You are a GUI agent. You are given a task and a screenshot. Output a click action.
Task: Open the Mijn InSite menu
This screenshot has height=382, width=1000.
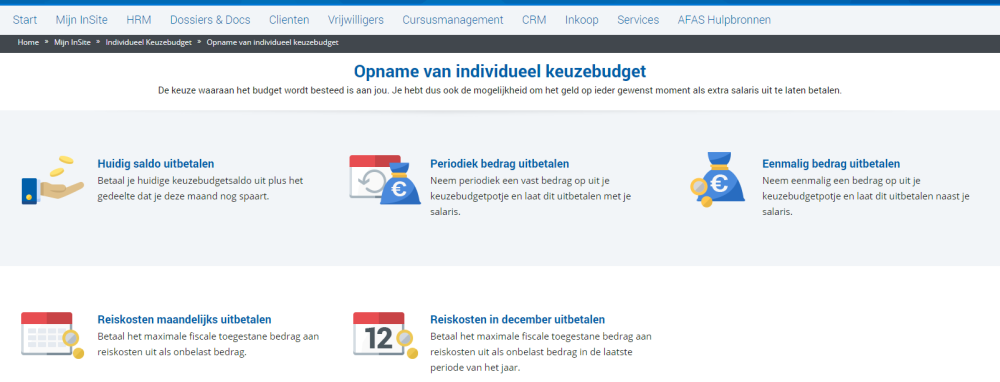(82, 20)
